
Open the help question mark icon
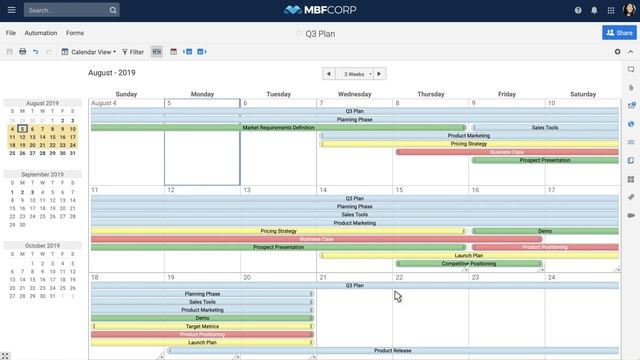578,11
